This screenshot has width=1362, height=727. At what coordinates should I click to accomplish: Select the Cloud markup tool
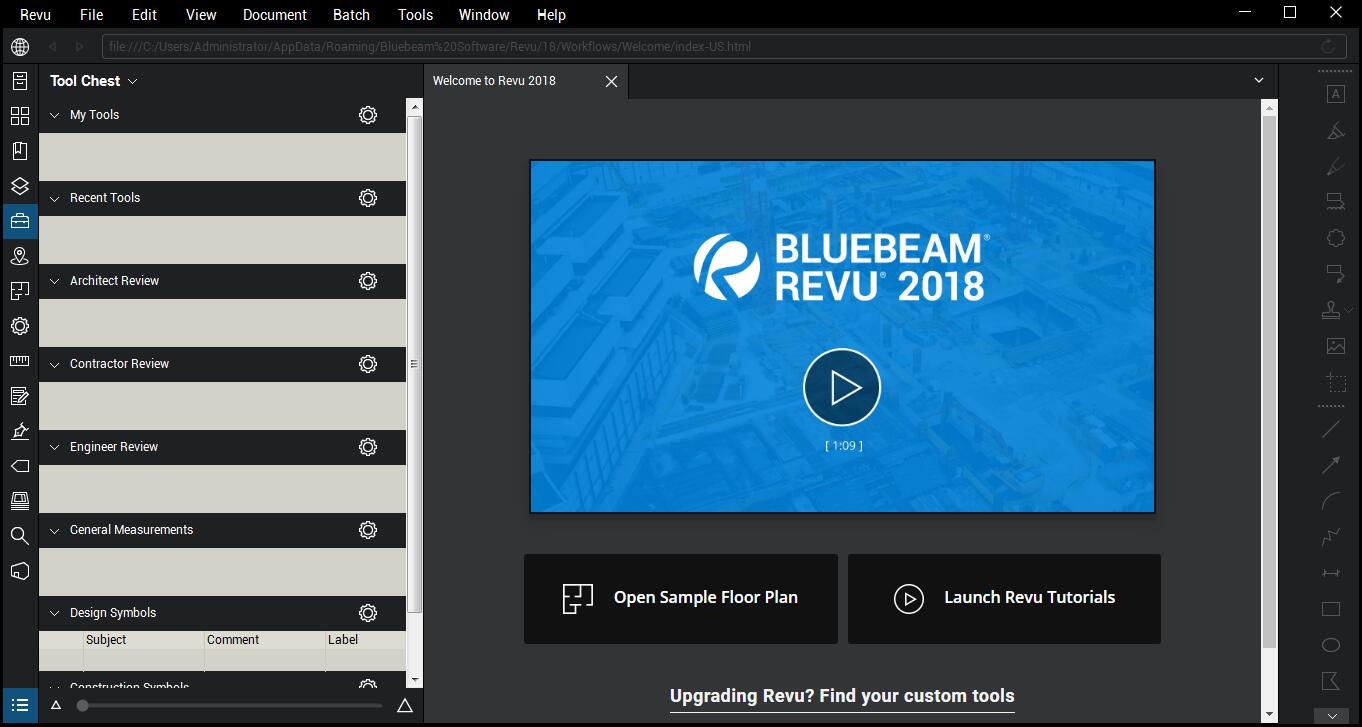[x=1335, y=238]
